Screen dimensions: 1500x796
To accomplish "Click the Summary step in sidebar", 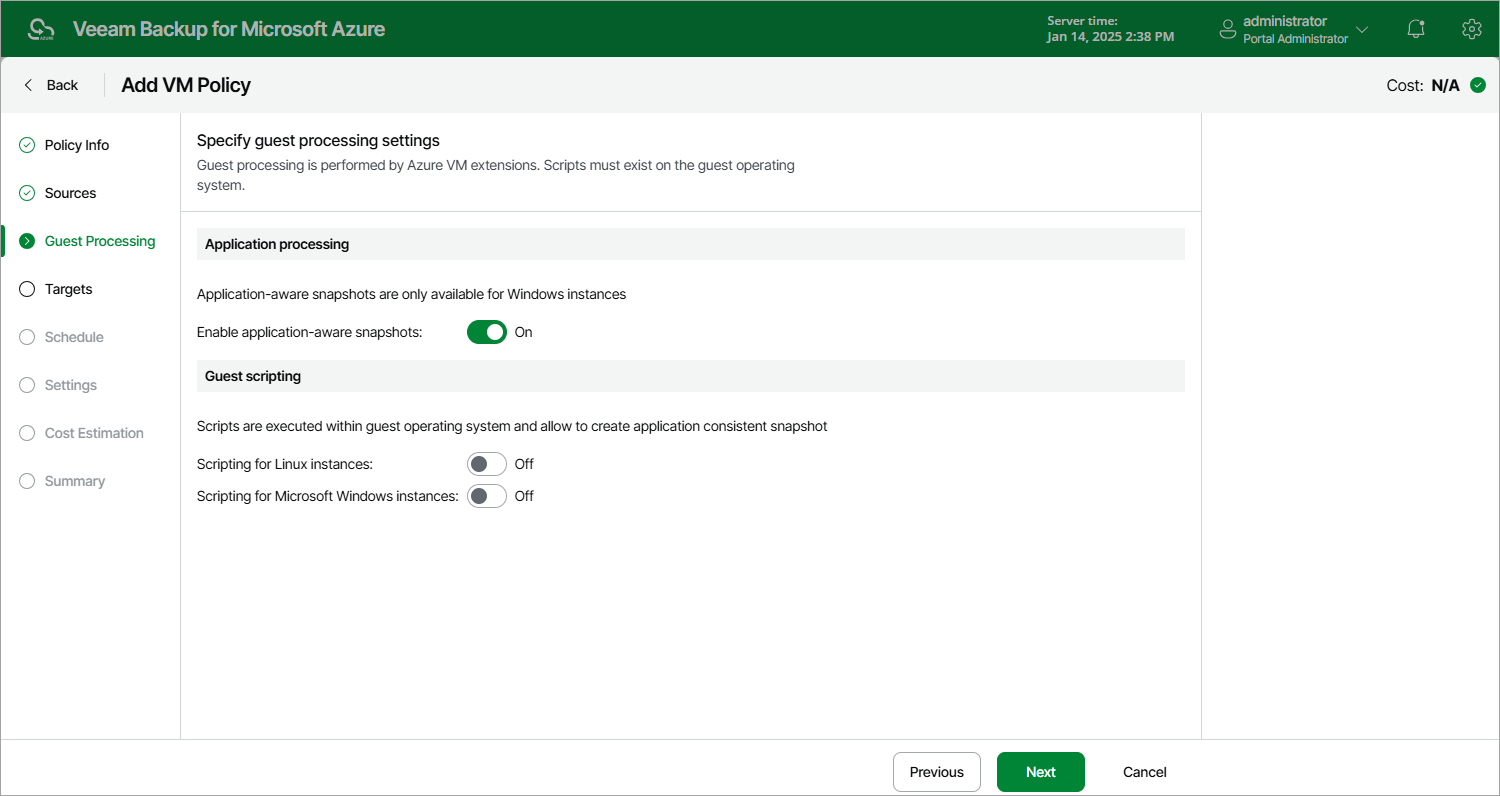I will [75, 481].
